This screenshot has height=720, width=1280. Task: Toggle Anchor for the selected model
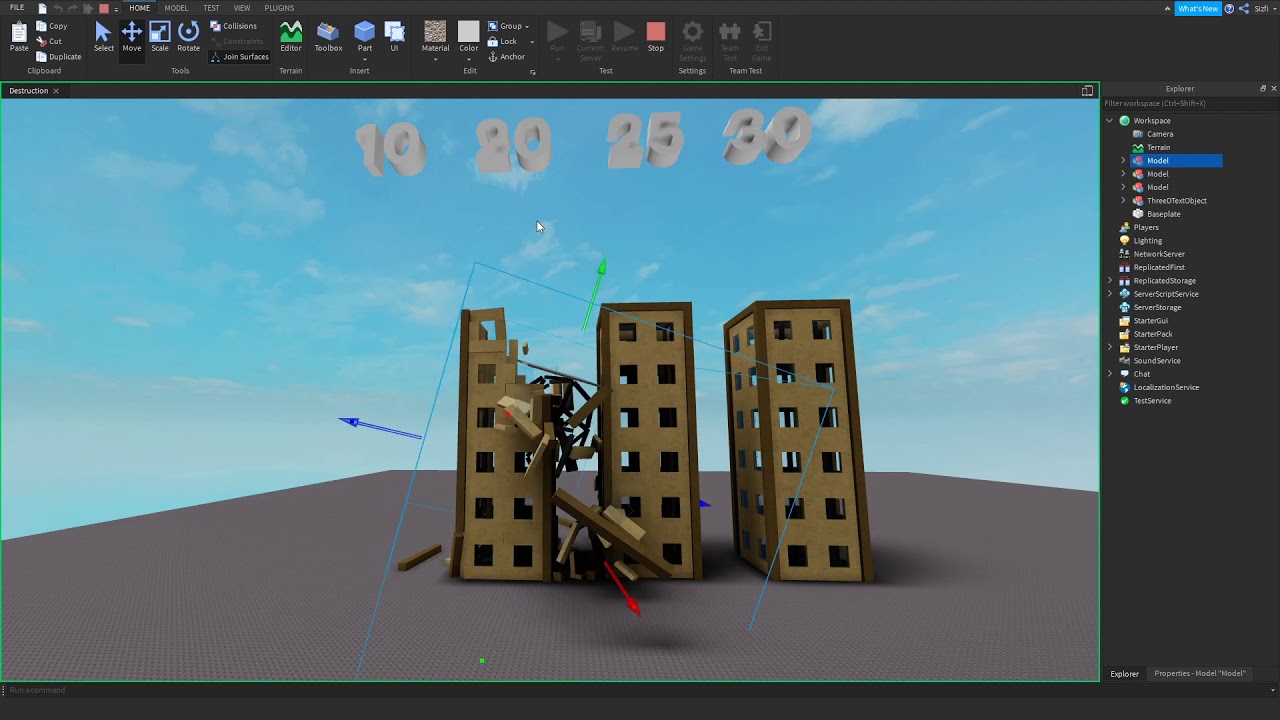(506, 57)
